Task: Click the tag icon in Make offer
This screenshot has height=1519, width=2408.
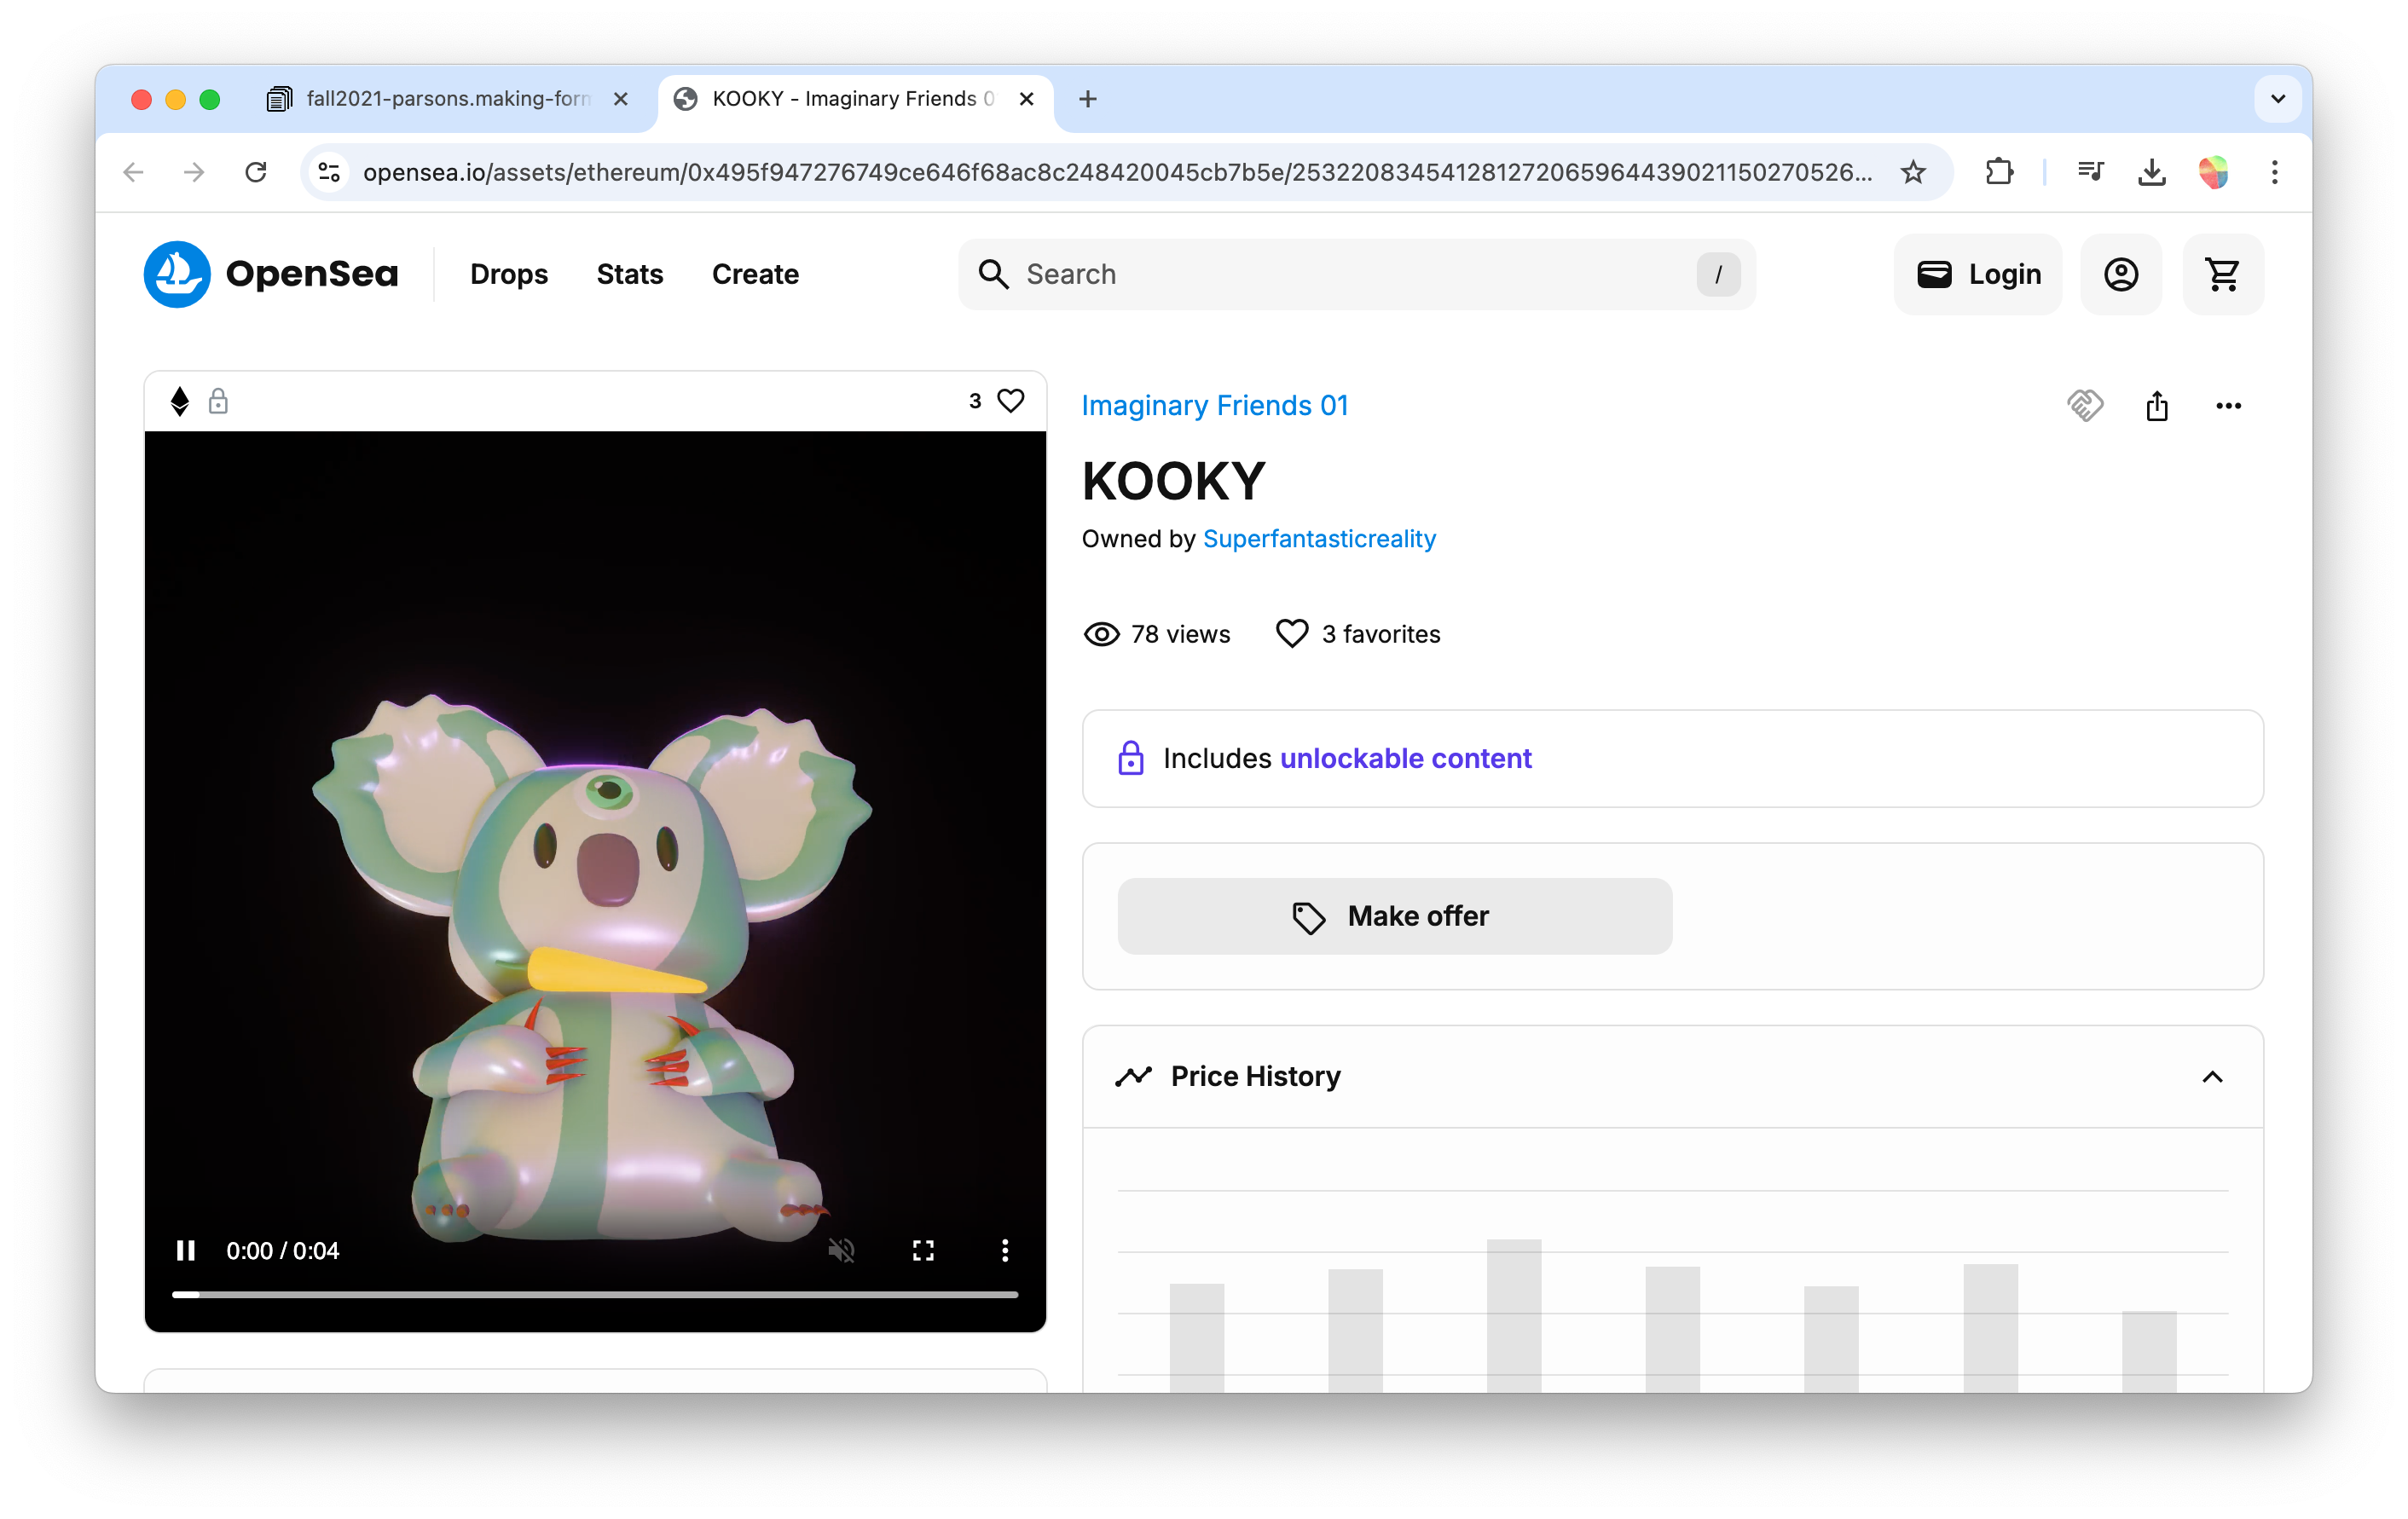Action: click(1308, 917)
